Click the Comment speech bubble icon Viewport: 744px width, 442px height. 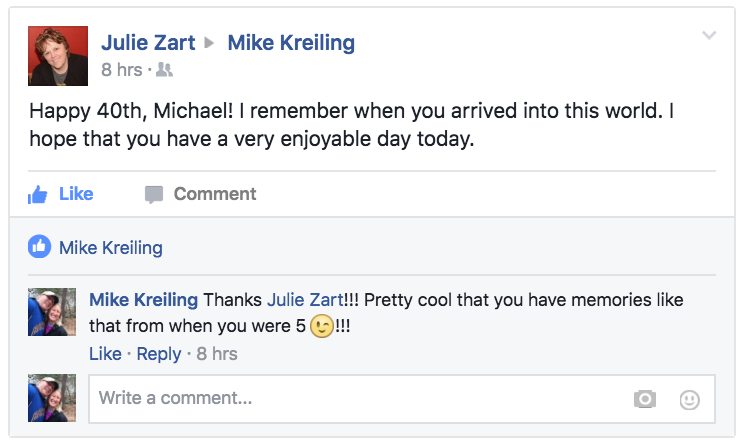153,195
